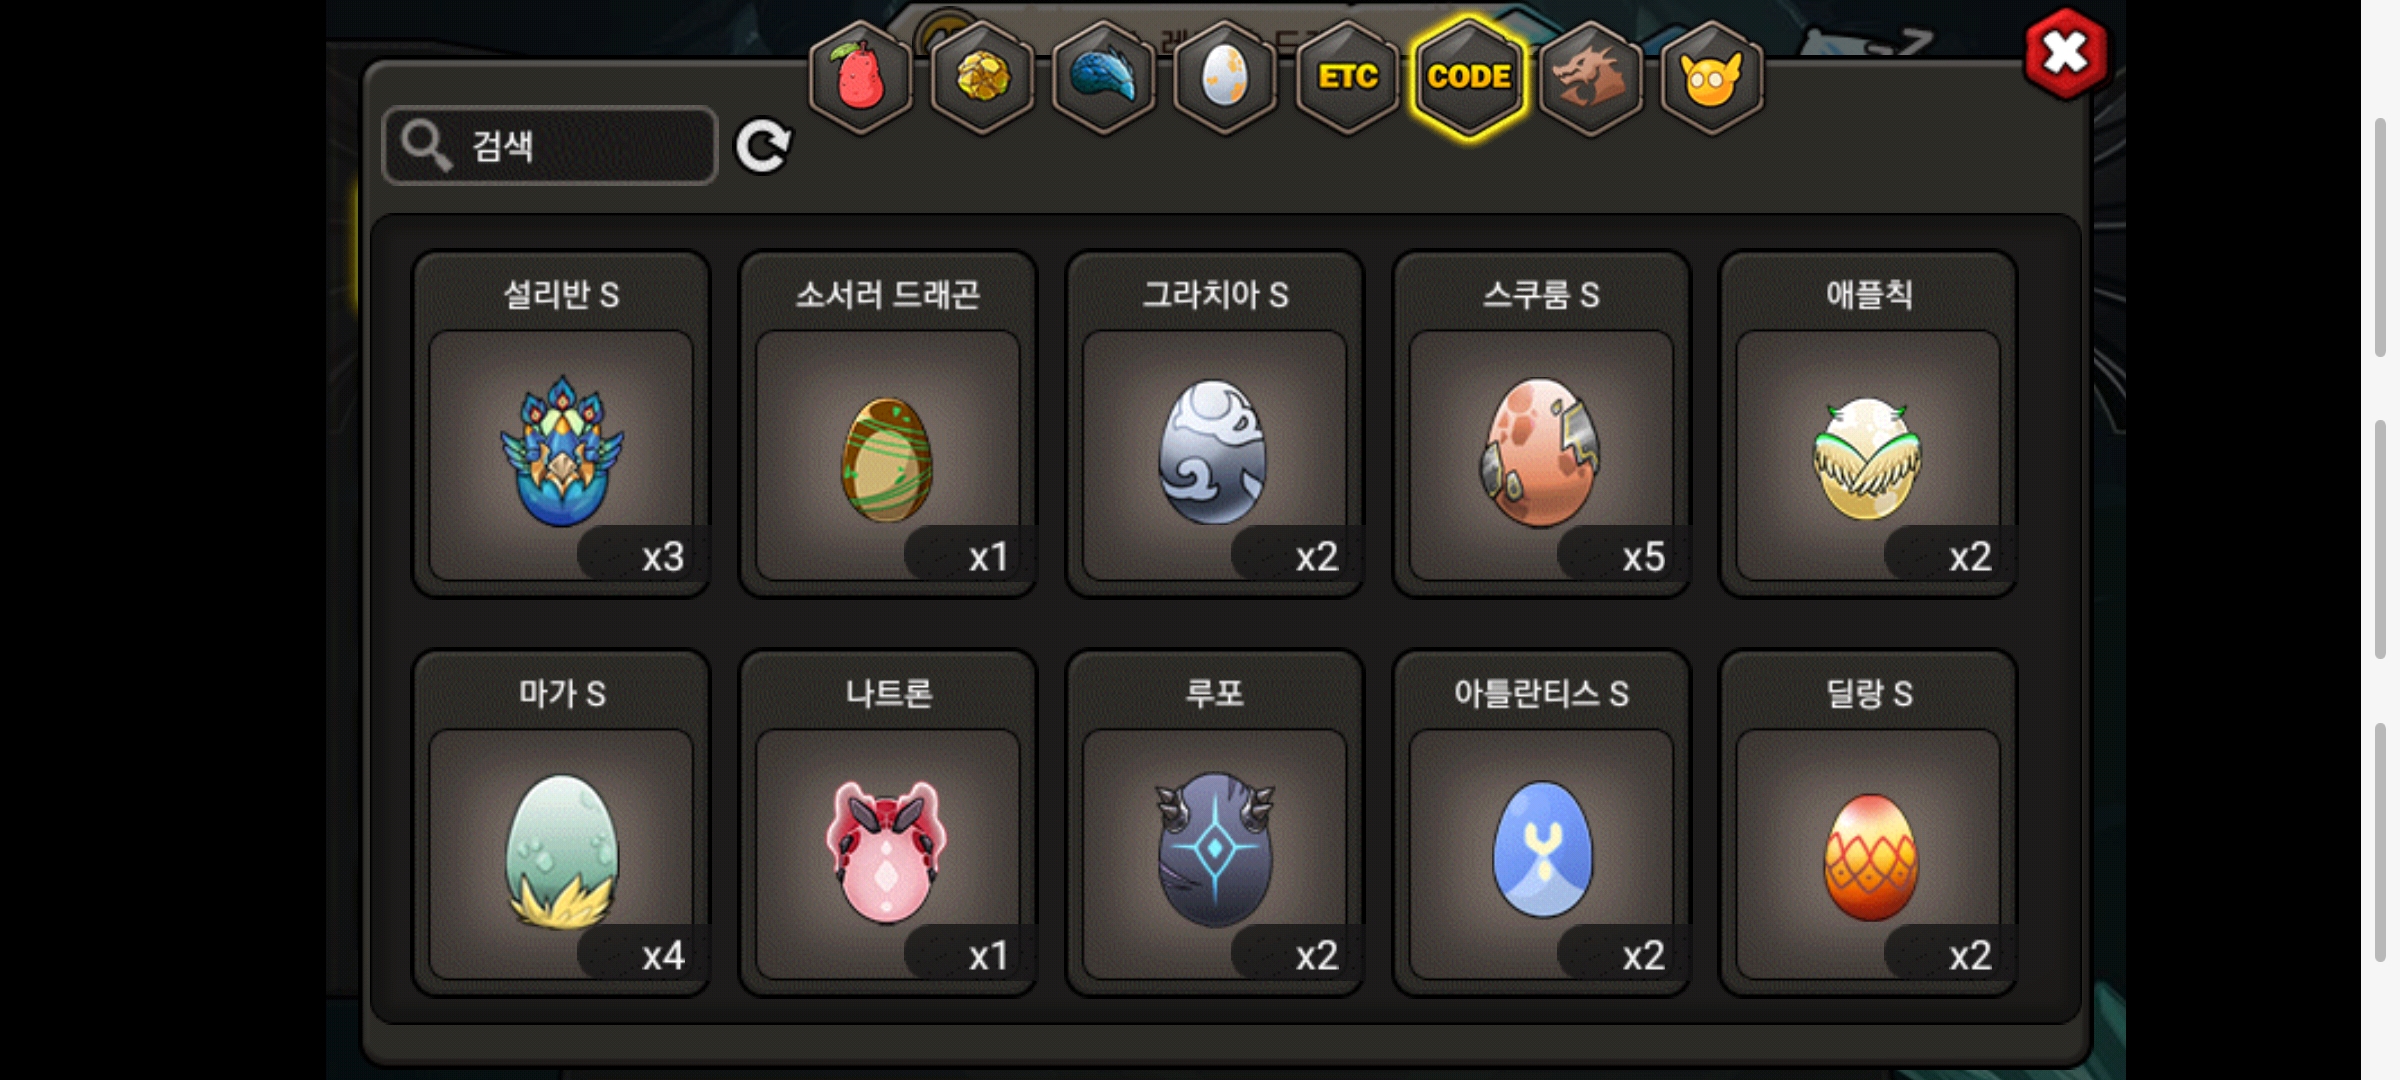The image size is (2400, 1080).
Task: Open the fruit food category tab
Action: click(x=860, y=77)
